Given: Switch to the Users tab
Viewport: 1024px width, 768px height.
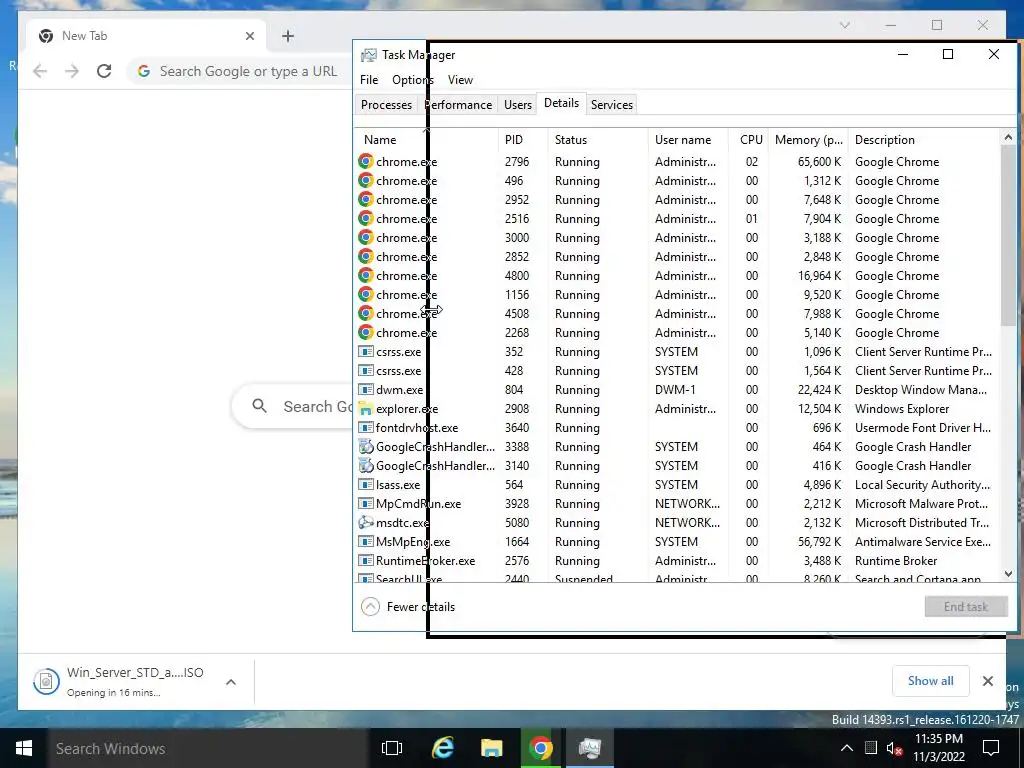Looking at the screenshot, I should point(518,104).
